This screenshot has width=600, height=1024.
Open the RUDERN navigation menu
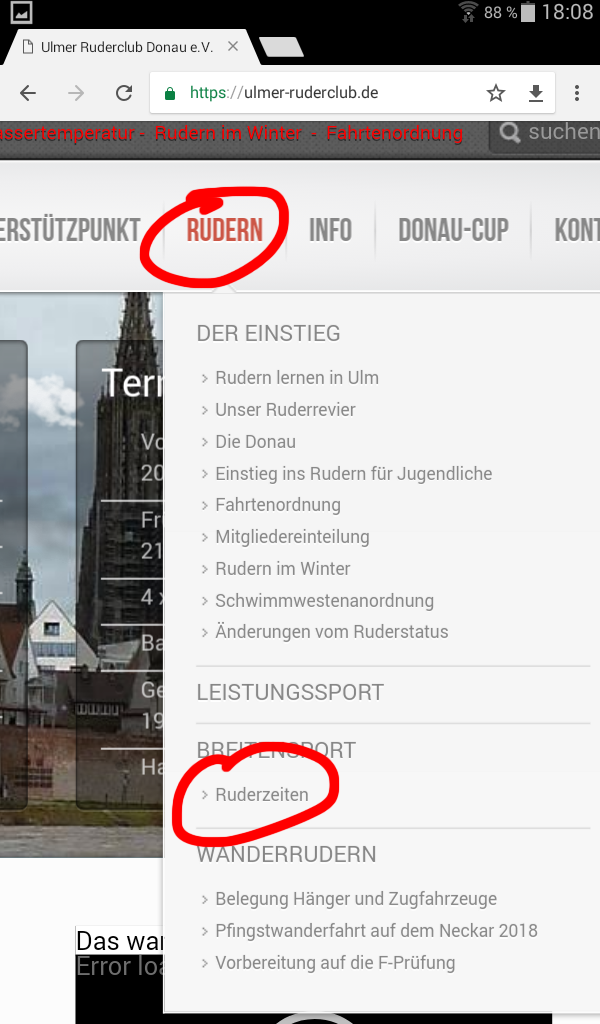coord(225,230)
